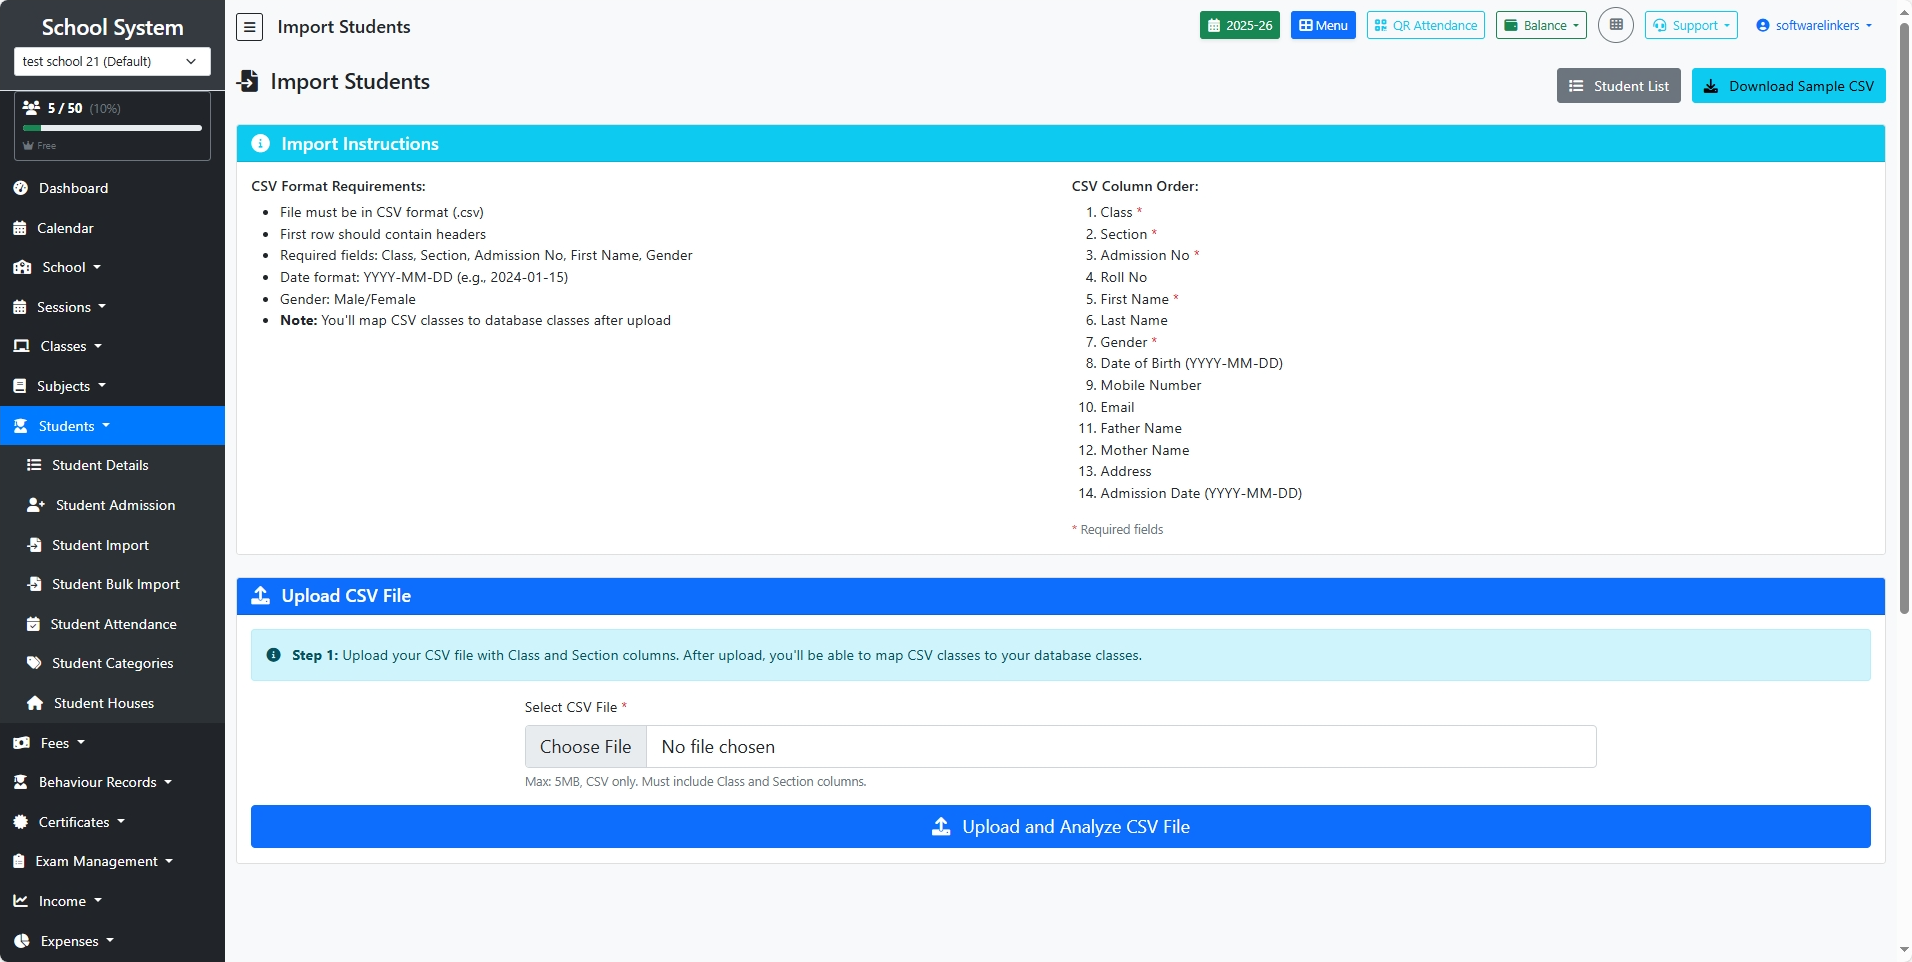Expand the Exam Management menu

tap(96, 861)
